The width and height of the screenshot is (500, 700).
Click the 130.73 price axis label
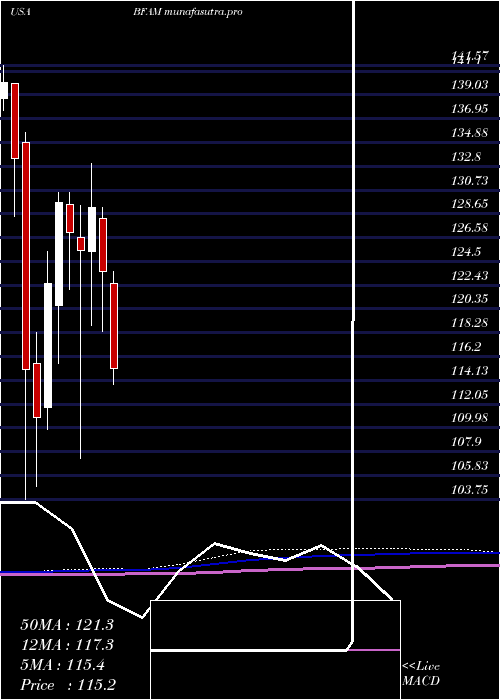(470, 180)
